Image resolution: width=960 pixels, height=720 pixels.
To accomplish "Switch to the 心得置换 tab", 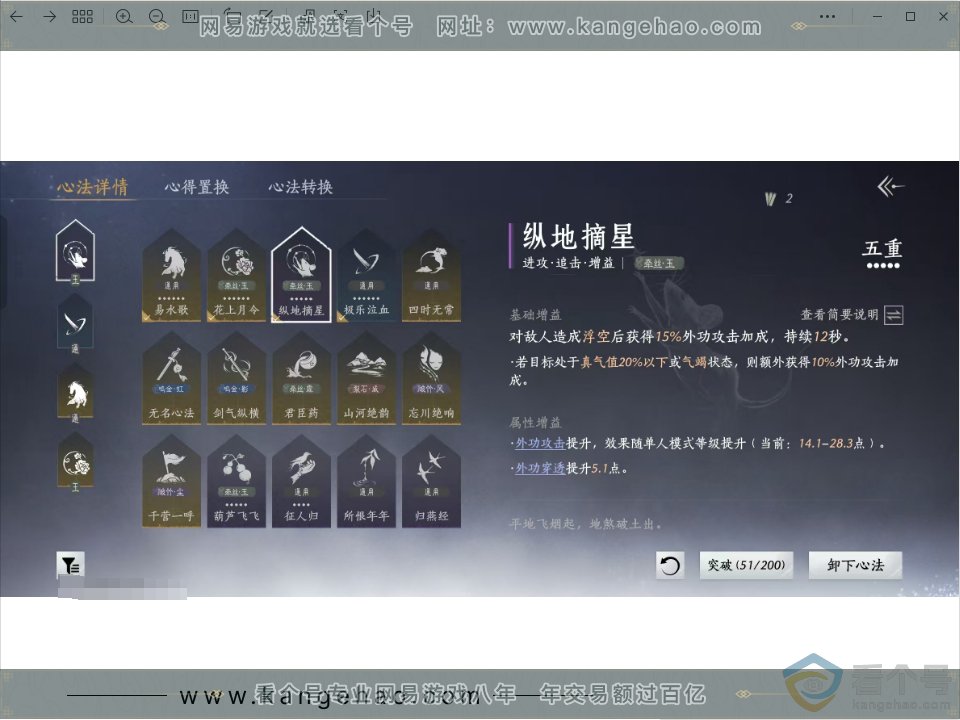I will tap(197, 187).
